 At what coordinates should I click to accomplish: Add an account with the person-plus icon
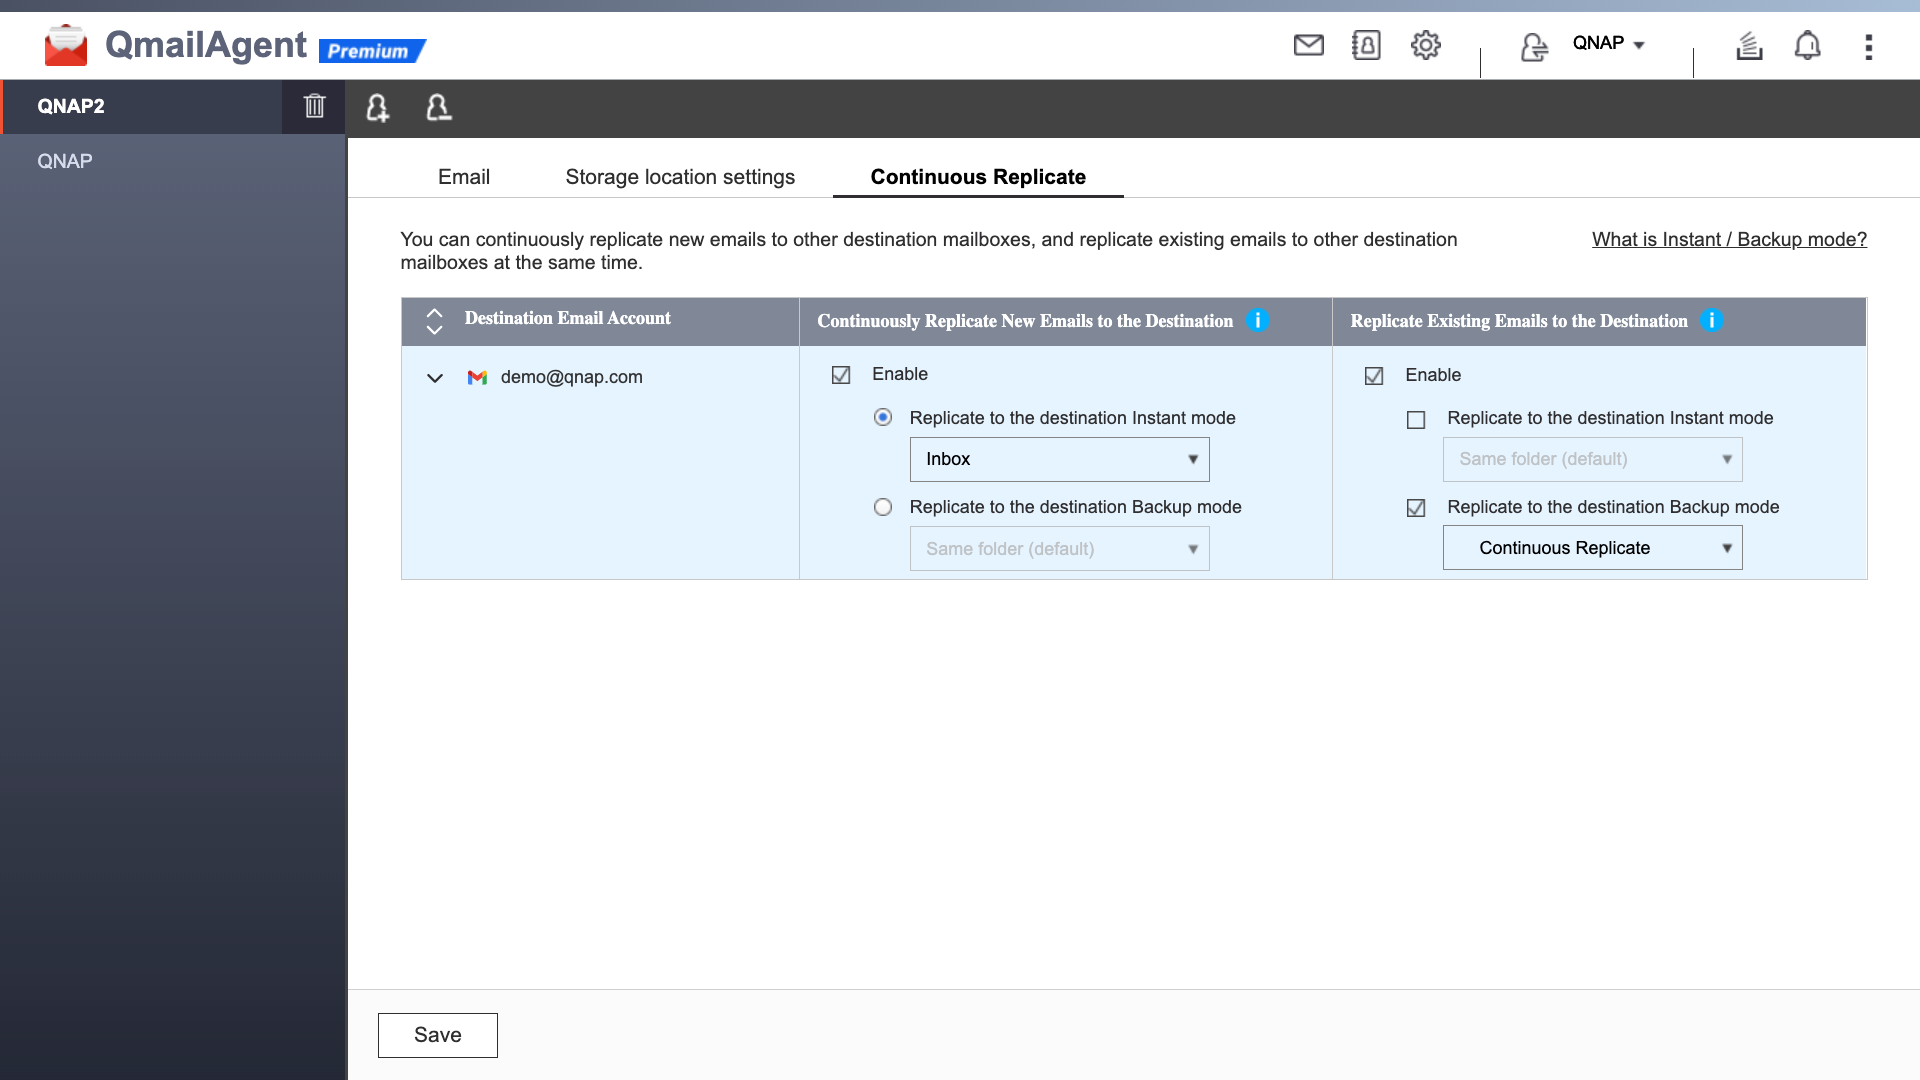[x=377, y=108]
